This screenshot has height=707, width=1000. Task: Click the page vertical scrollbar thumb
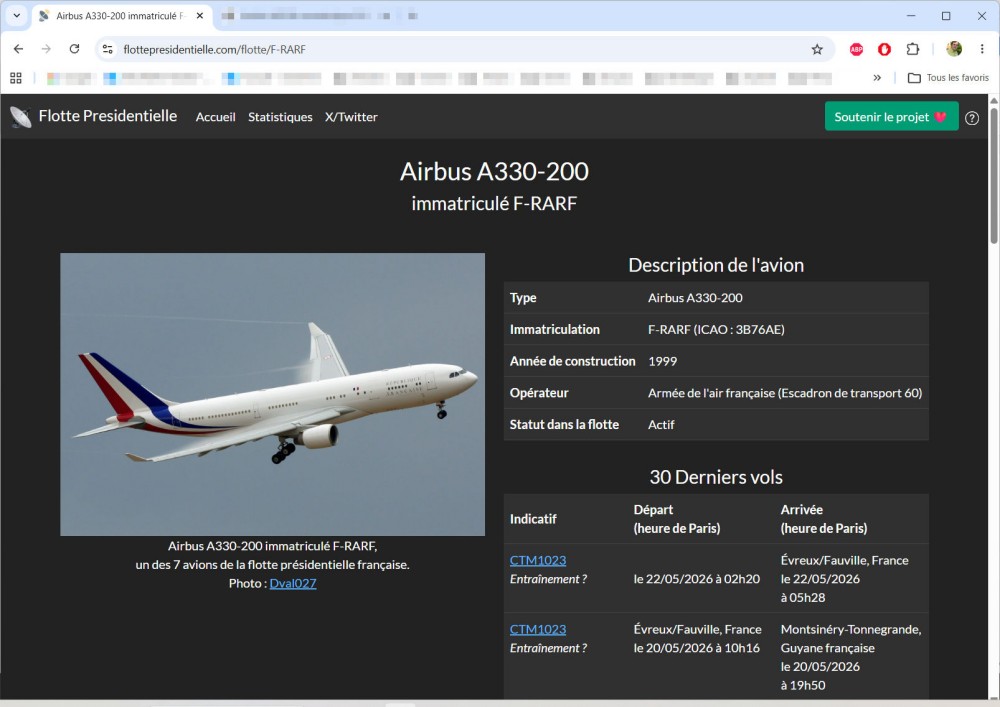tap(994, 175)
